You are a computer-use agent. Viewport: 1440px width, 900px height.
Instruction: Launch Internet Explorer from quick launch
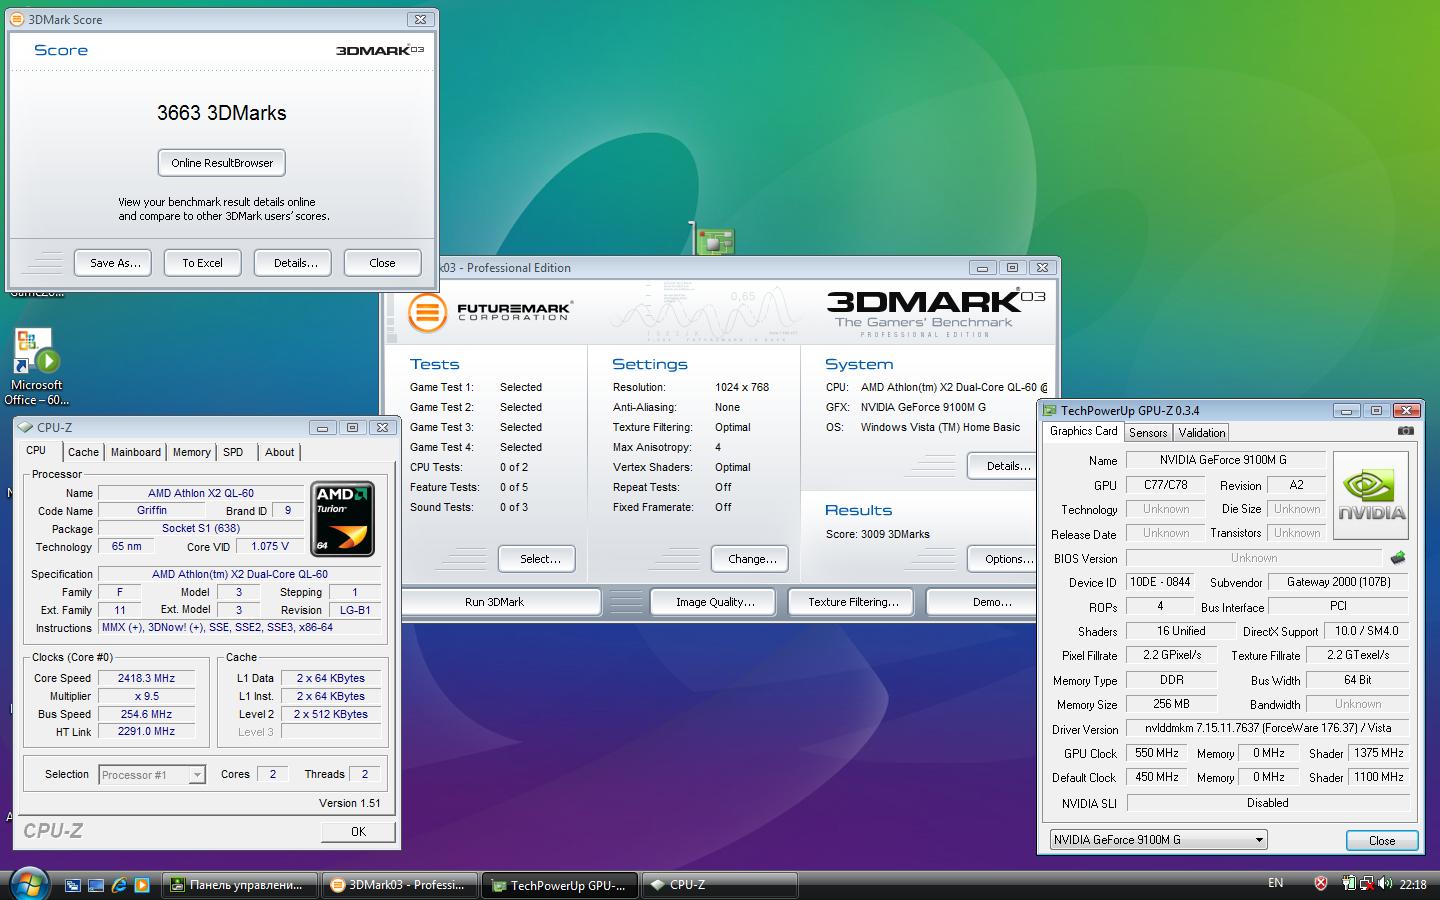(x=119, y=885)
